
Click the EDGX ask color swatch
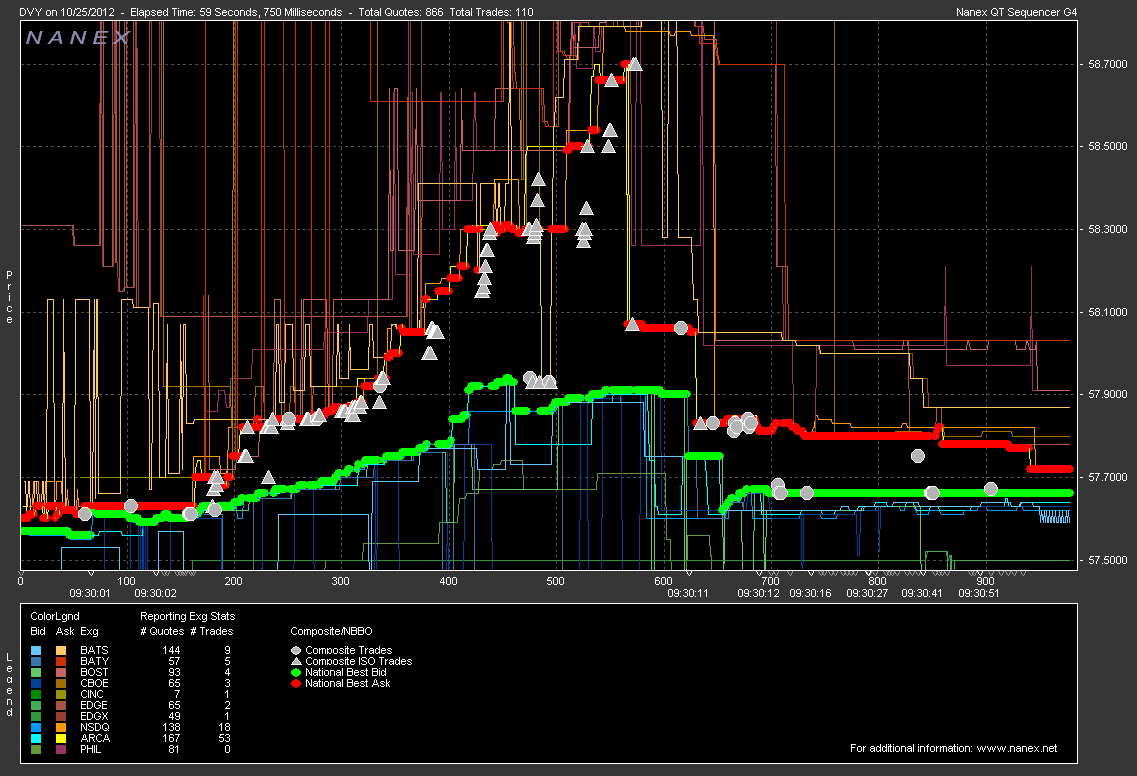pyautogui.click(x=61, y=716)
